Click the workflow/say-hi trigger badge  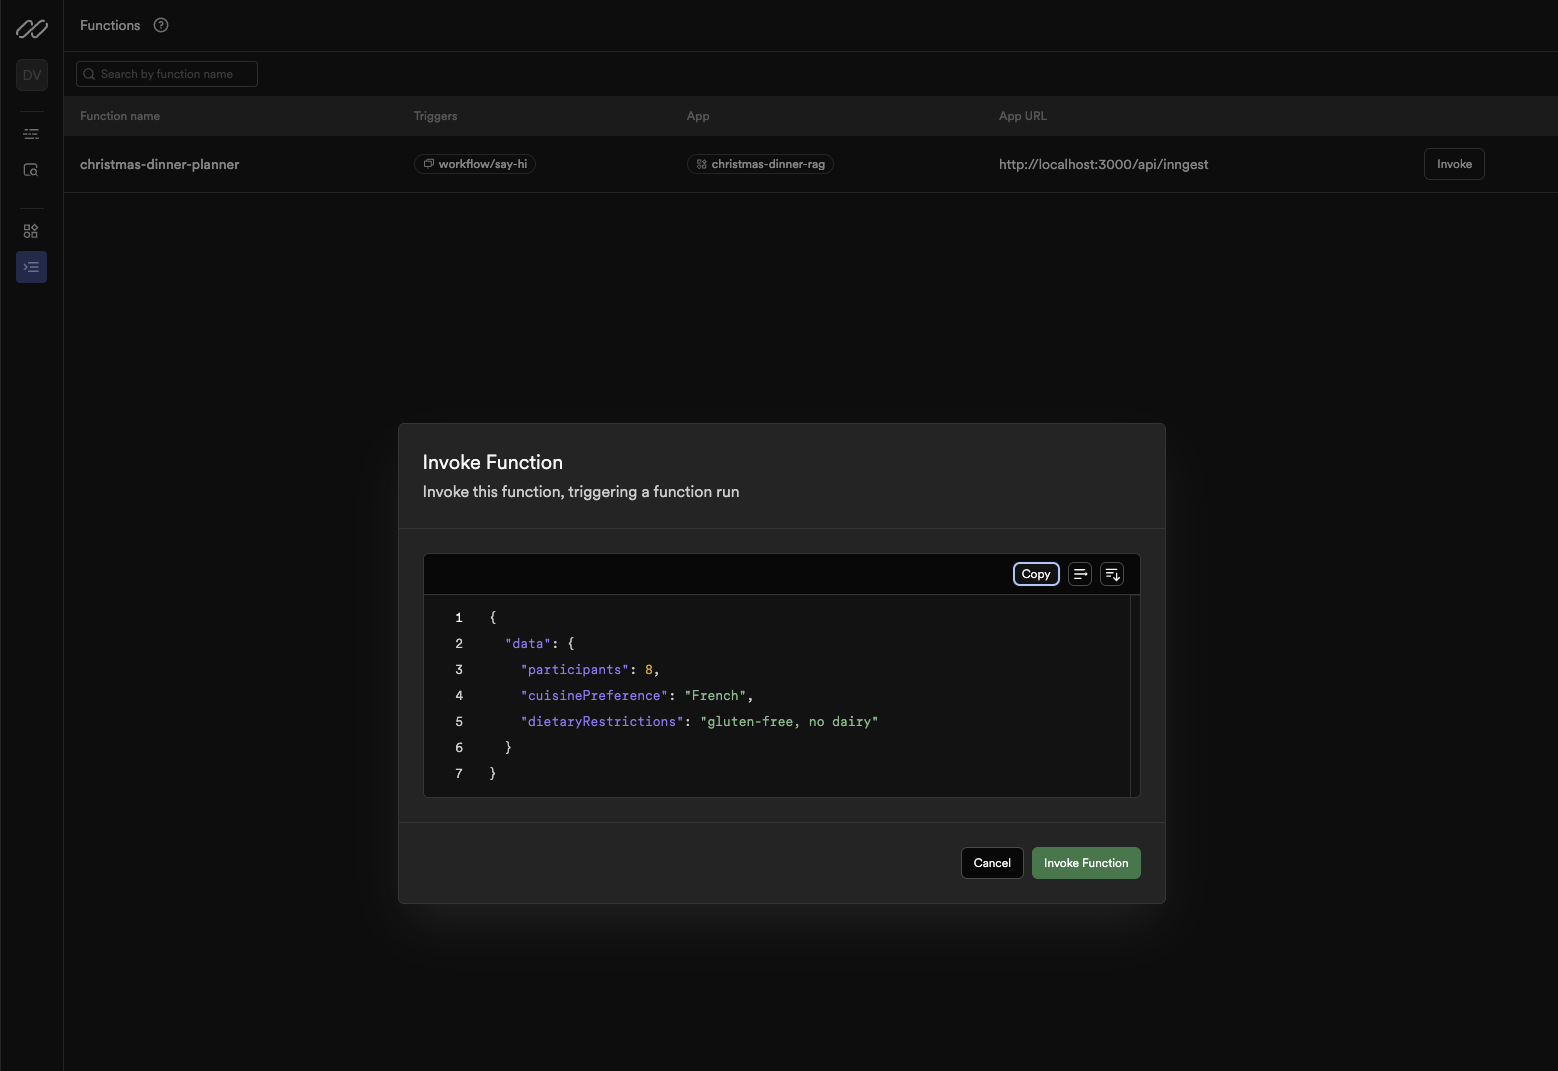(475, 164)
